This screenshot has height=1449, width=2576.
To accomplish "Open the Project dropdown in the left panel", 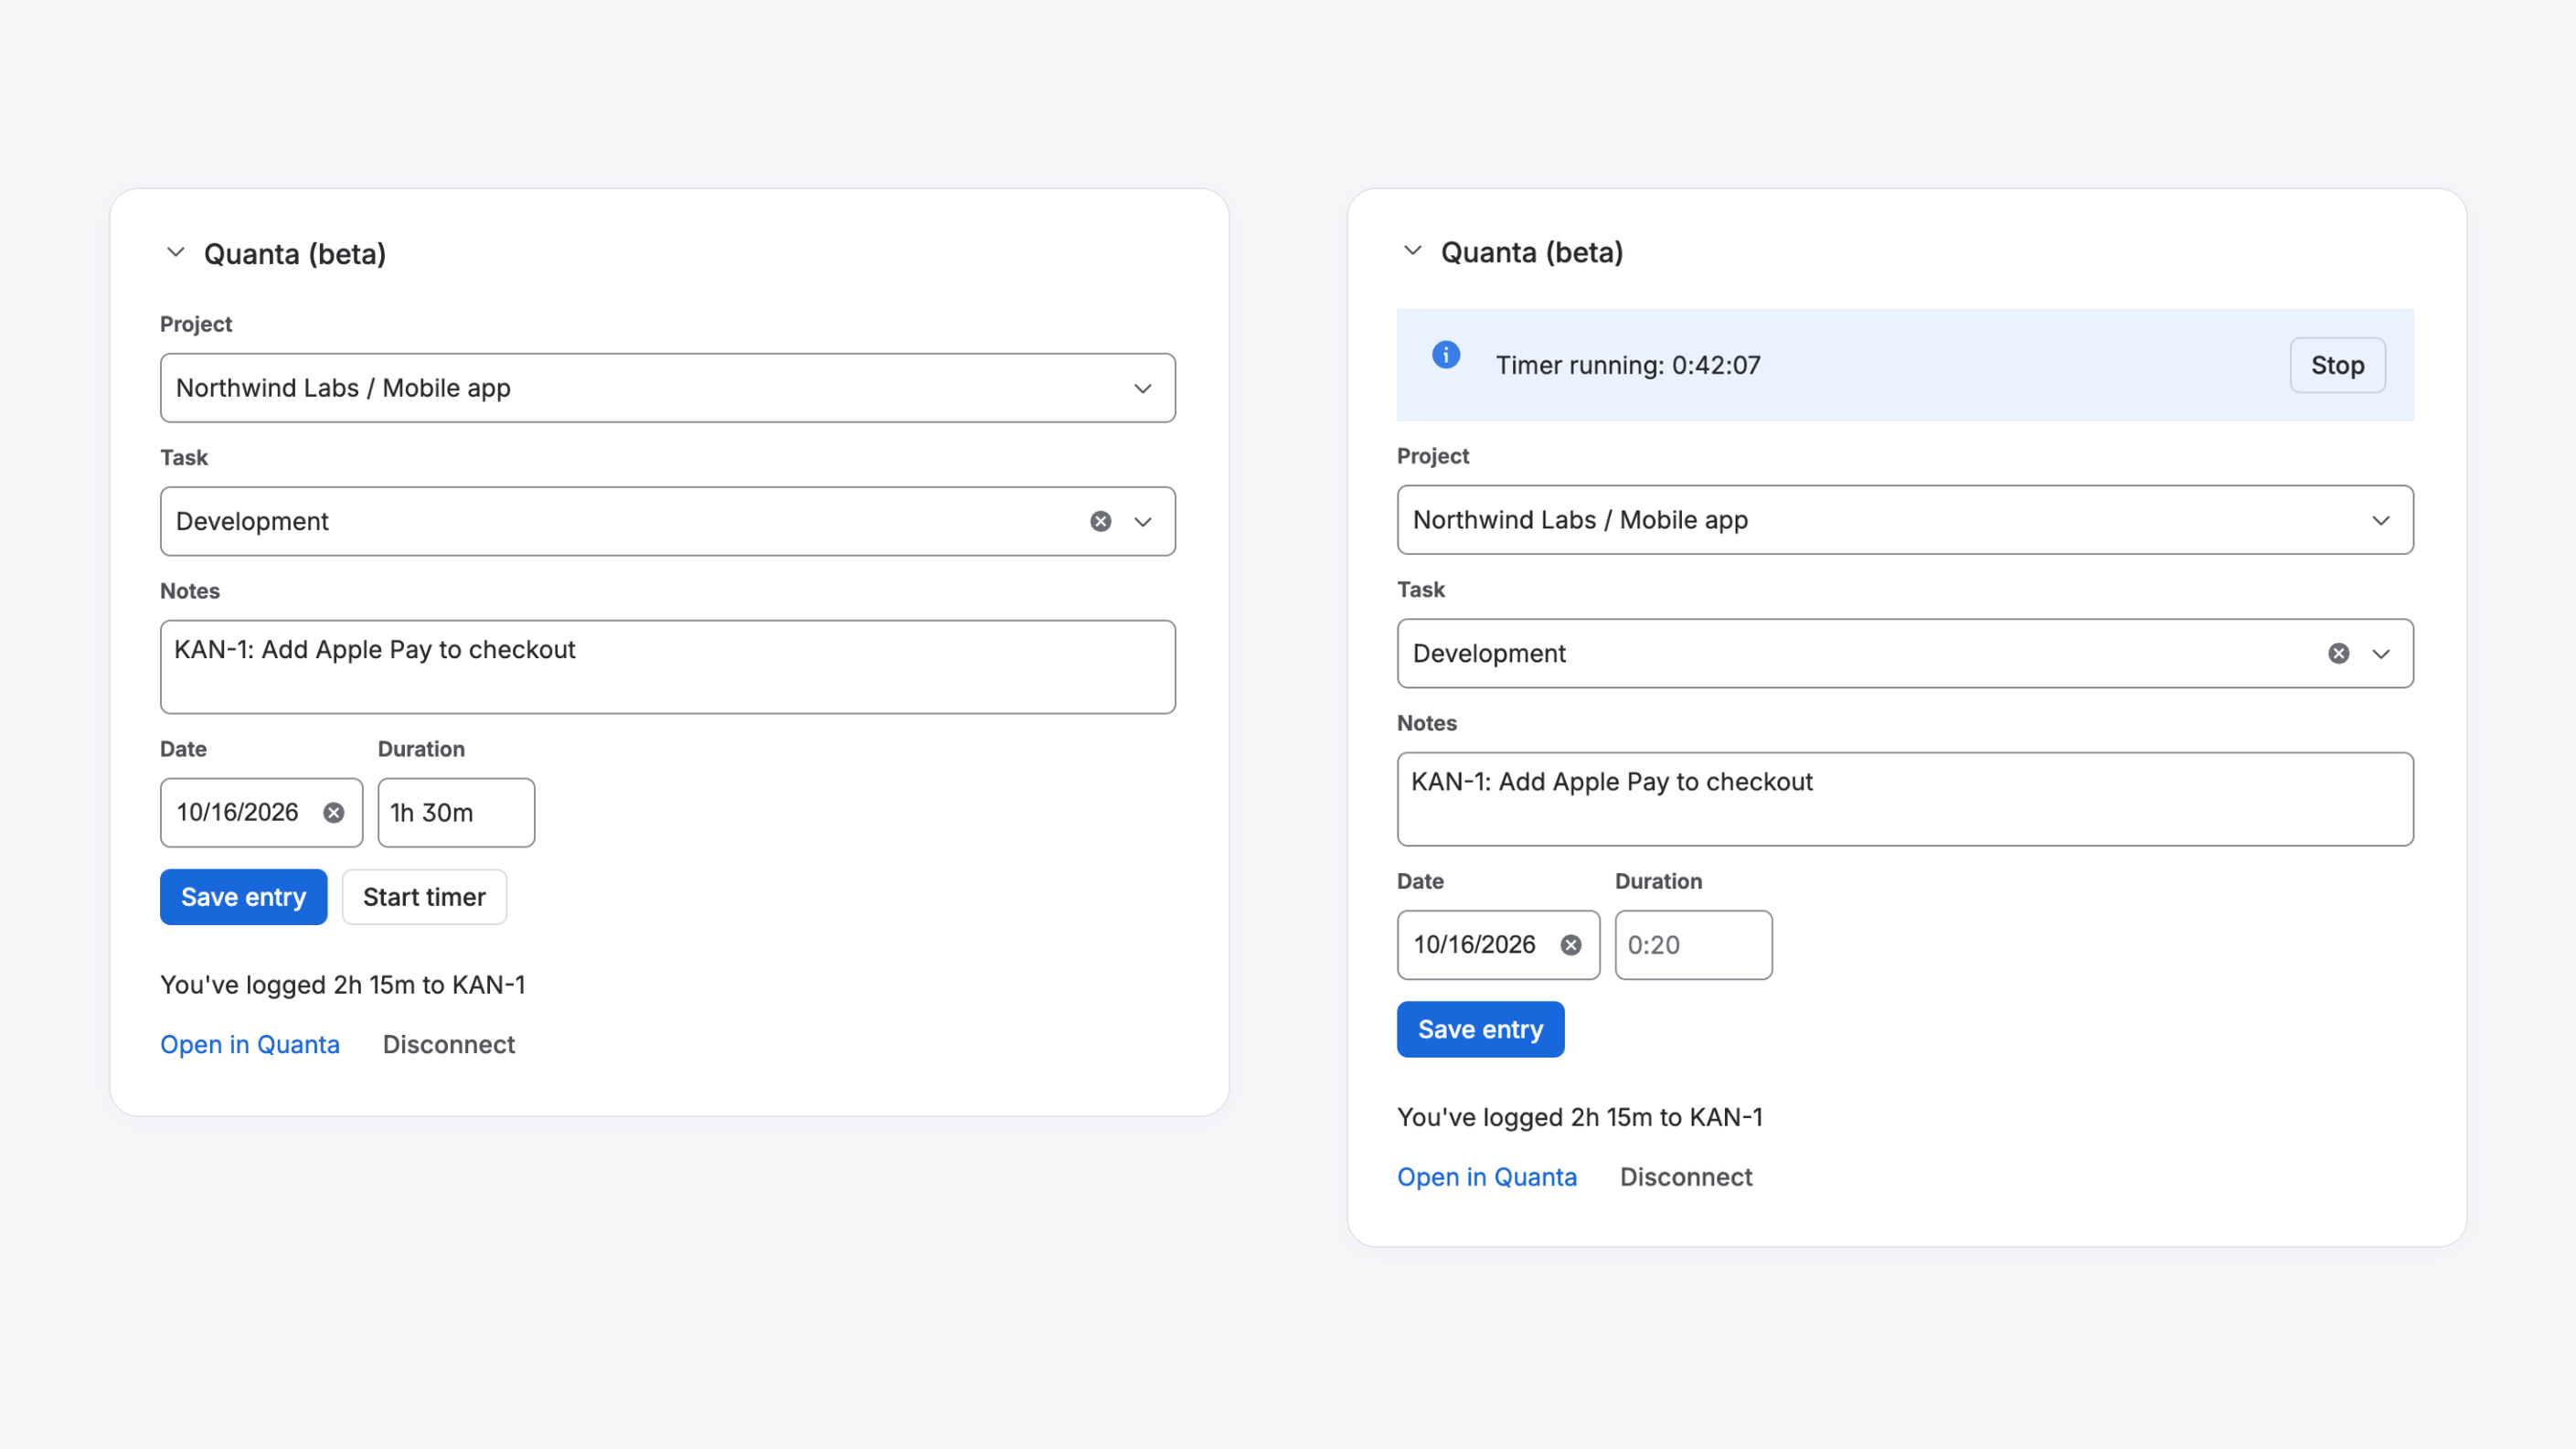I will pyautogui.click(x=667, y=388).
